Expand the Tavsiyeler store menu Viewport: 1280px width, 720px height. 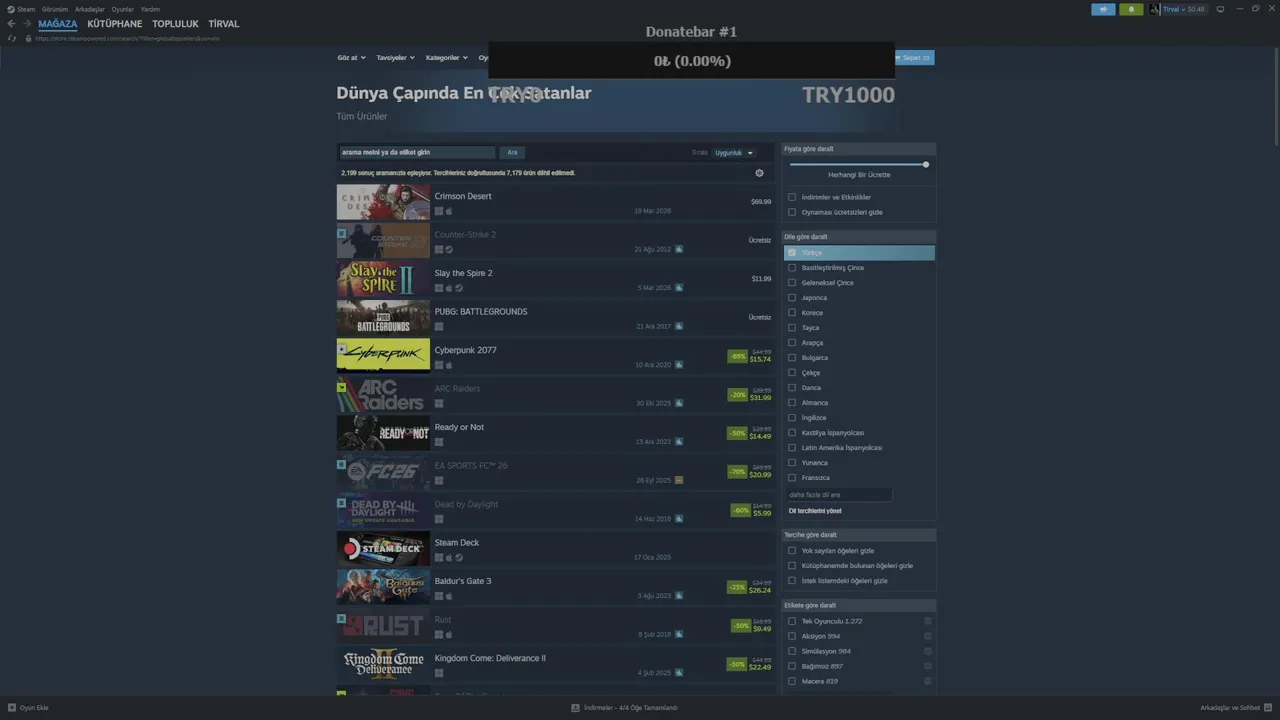click(x=395, y=58)
